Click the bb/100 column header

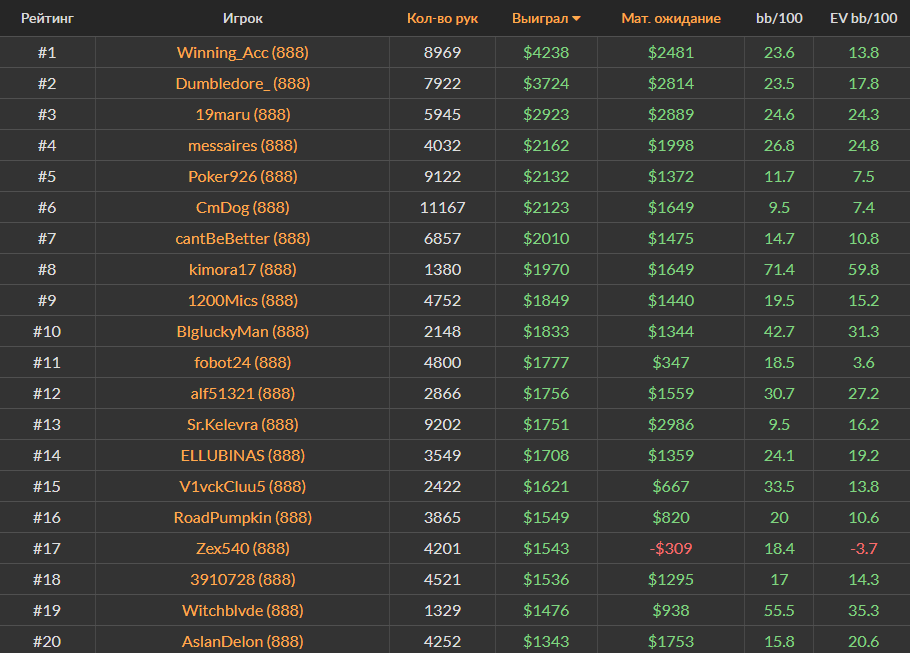[778, 18]
